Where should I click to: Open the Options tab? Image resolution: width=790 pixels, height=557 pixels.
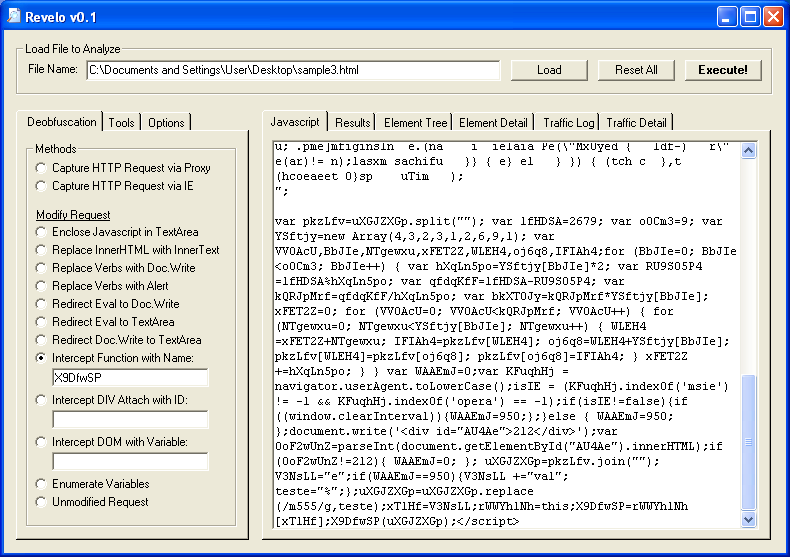[166, 123]
